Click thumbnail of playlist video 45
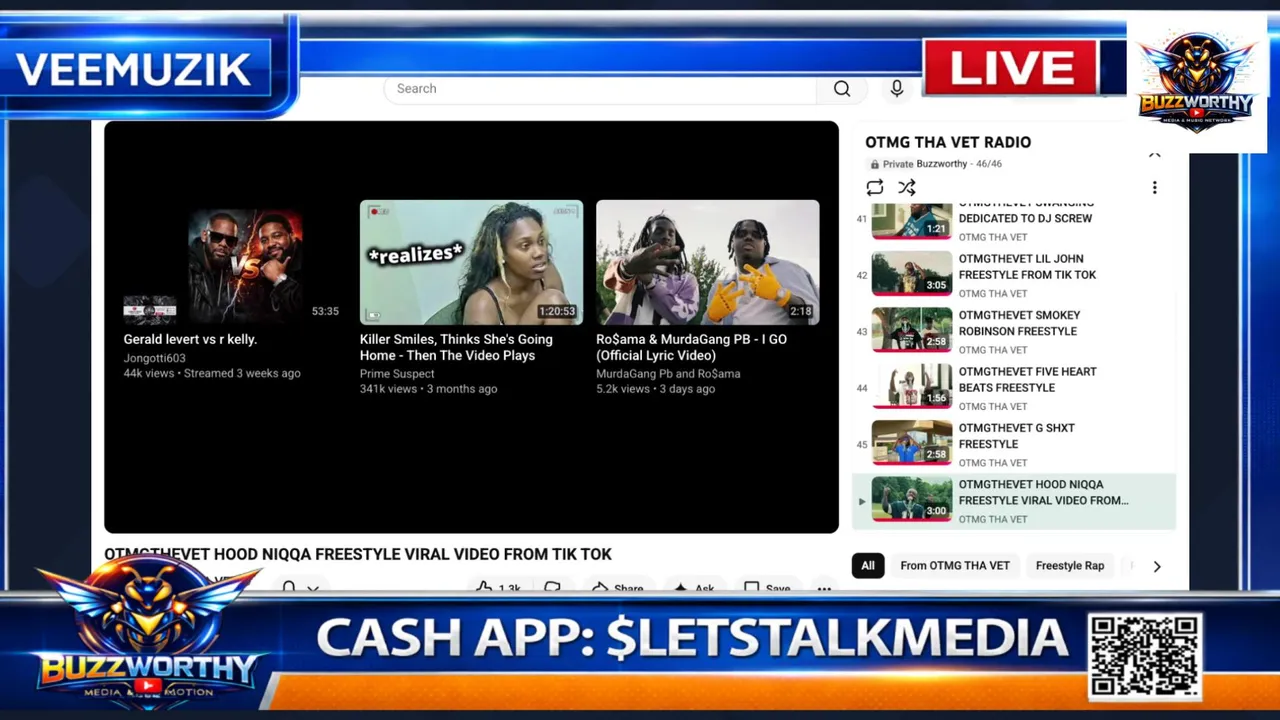The height and width of the screenshot is (720, 1280). coord(912,443)
